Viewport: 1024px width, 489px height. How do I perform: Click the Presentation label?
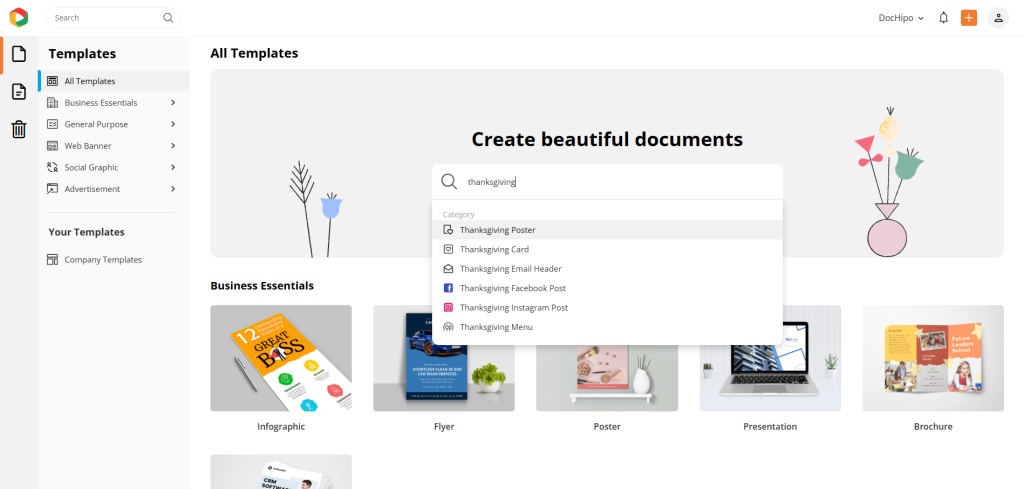(770, 426)
